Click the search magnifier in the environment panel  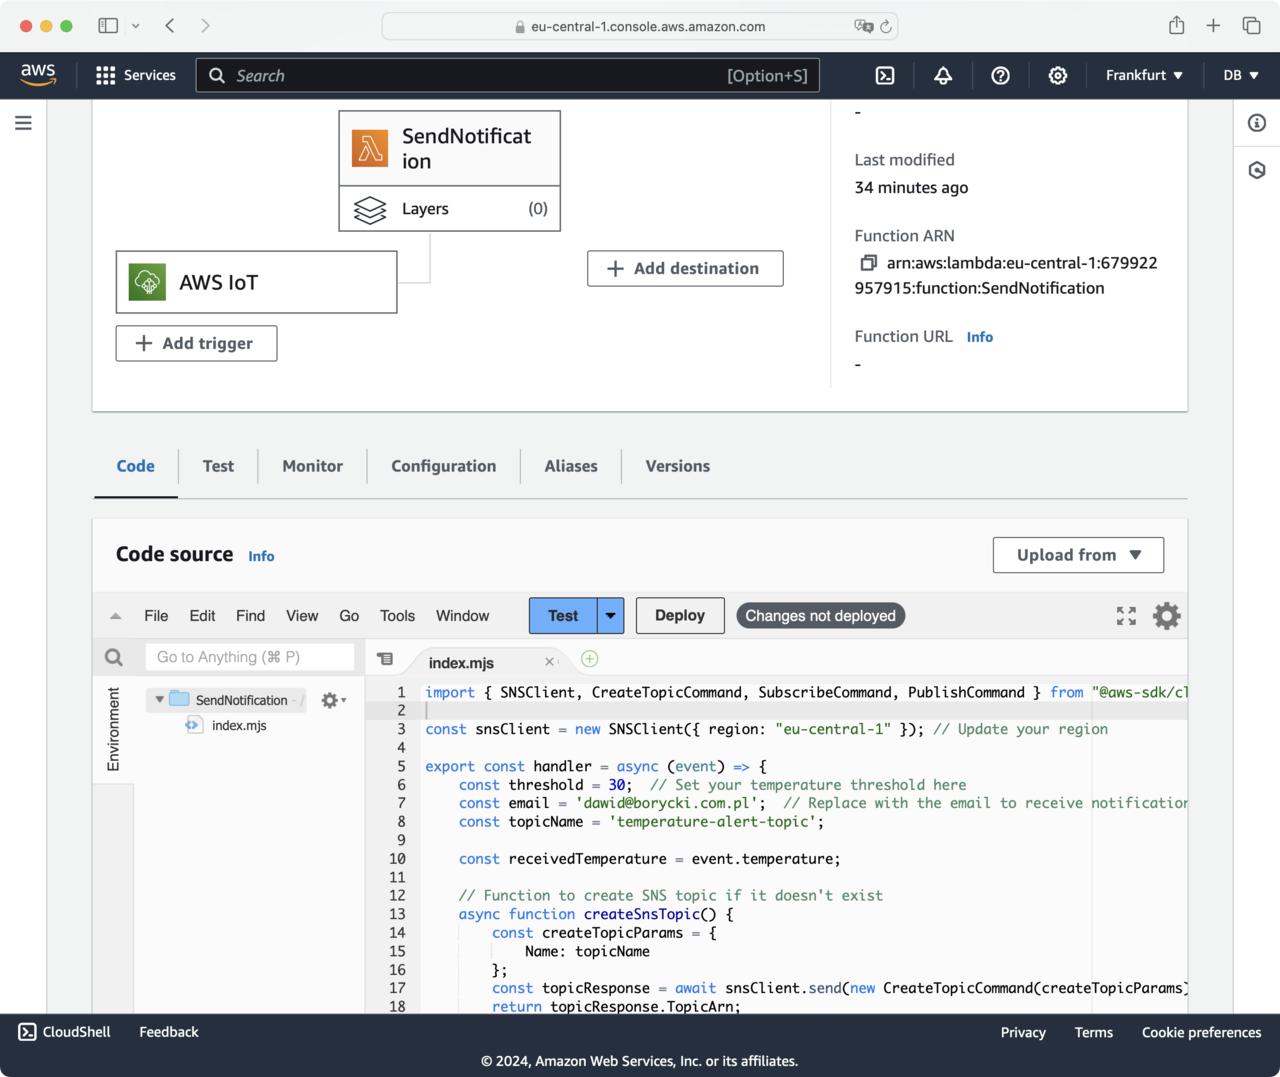click(114, 657)
